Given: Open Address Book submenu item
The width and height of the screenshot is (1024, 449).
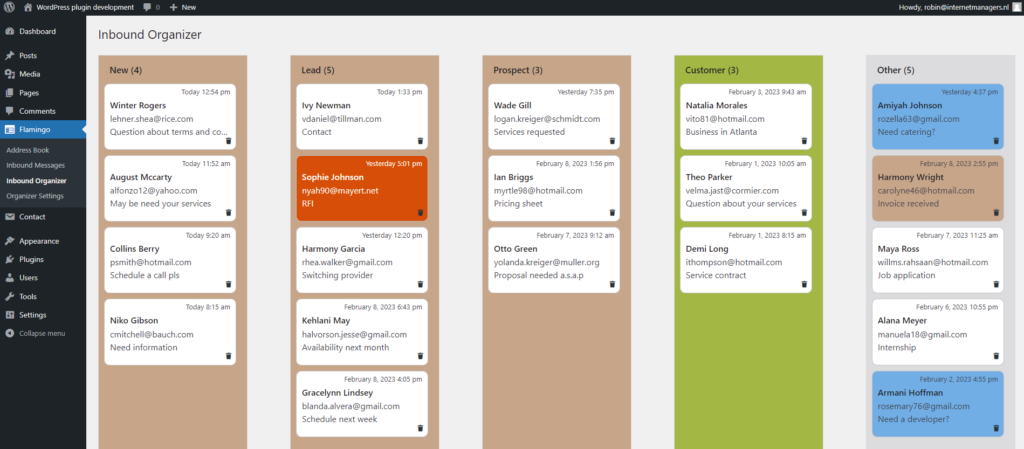Looking at the screenshot, I should click(28, 150).
